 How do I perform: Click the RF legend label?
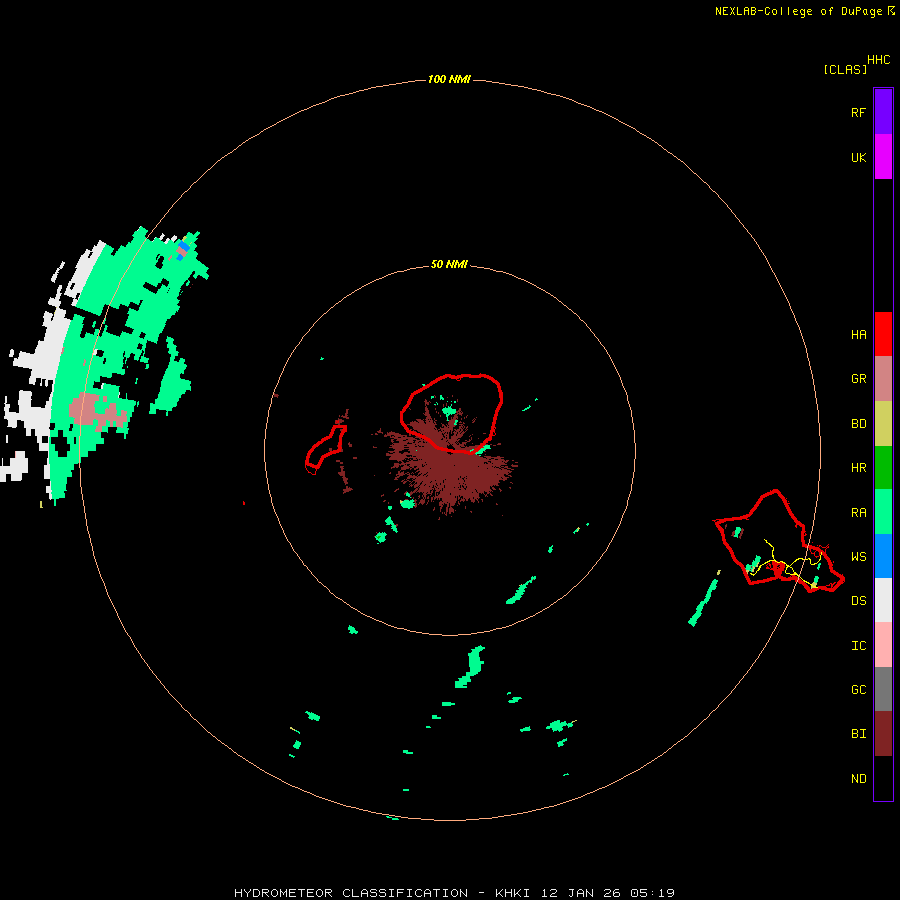click(858, 112)
